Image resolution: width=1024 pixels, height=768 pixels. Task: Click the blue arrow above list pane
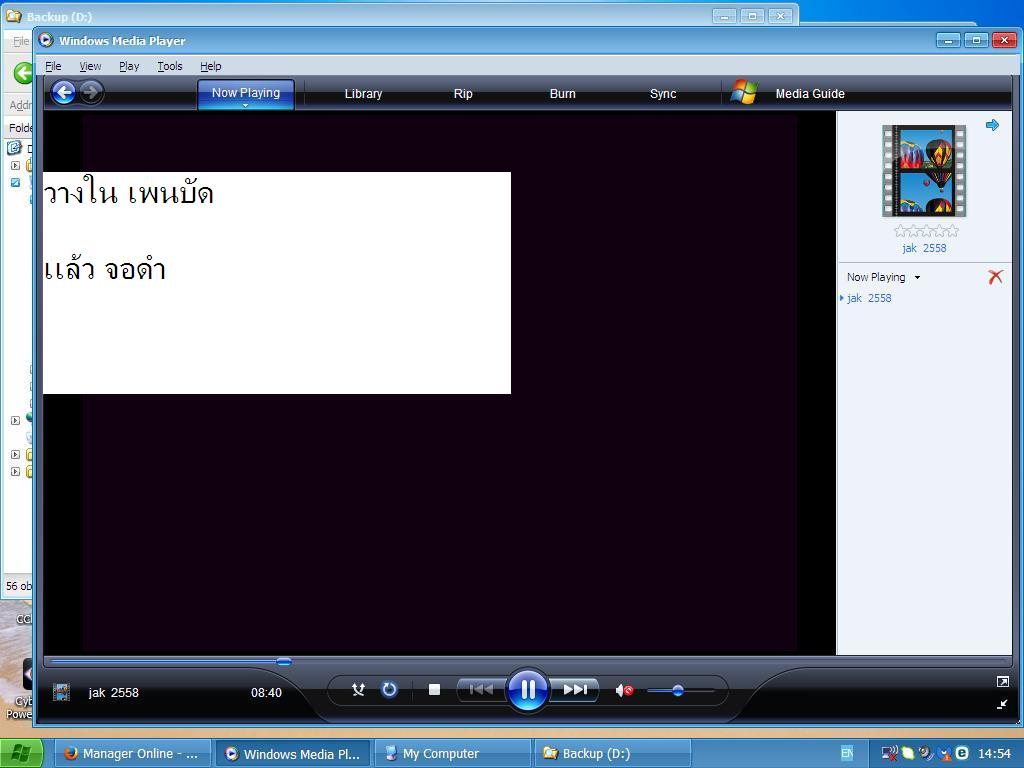coord(993,125)
